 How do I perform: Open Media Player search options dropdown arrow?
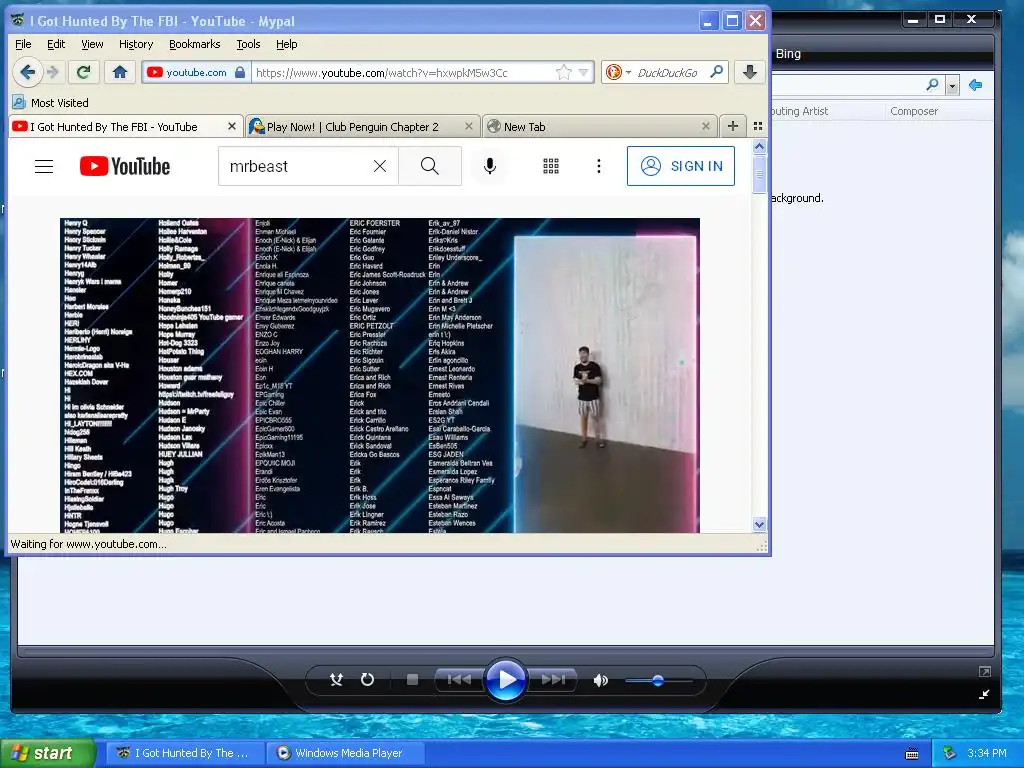[952, 86]
